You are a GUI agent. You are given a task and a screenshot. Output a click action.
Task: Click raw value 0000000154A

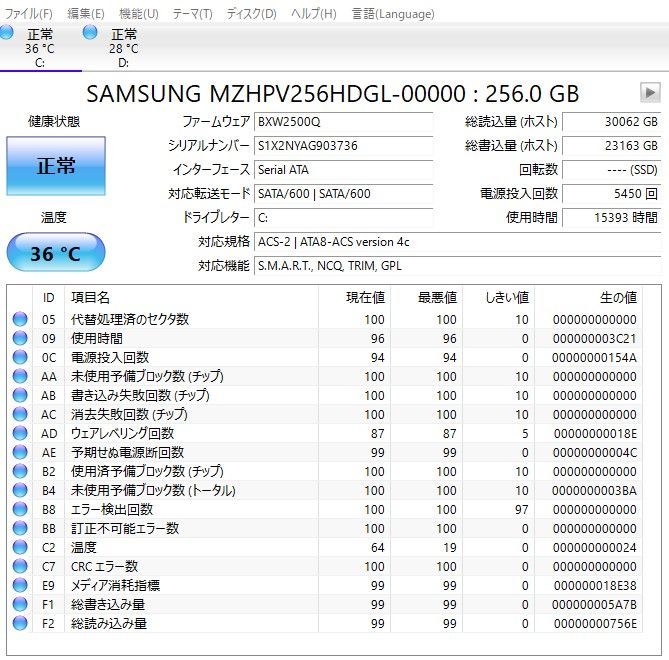point(594,357)
